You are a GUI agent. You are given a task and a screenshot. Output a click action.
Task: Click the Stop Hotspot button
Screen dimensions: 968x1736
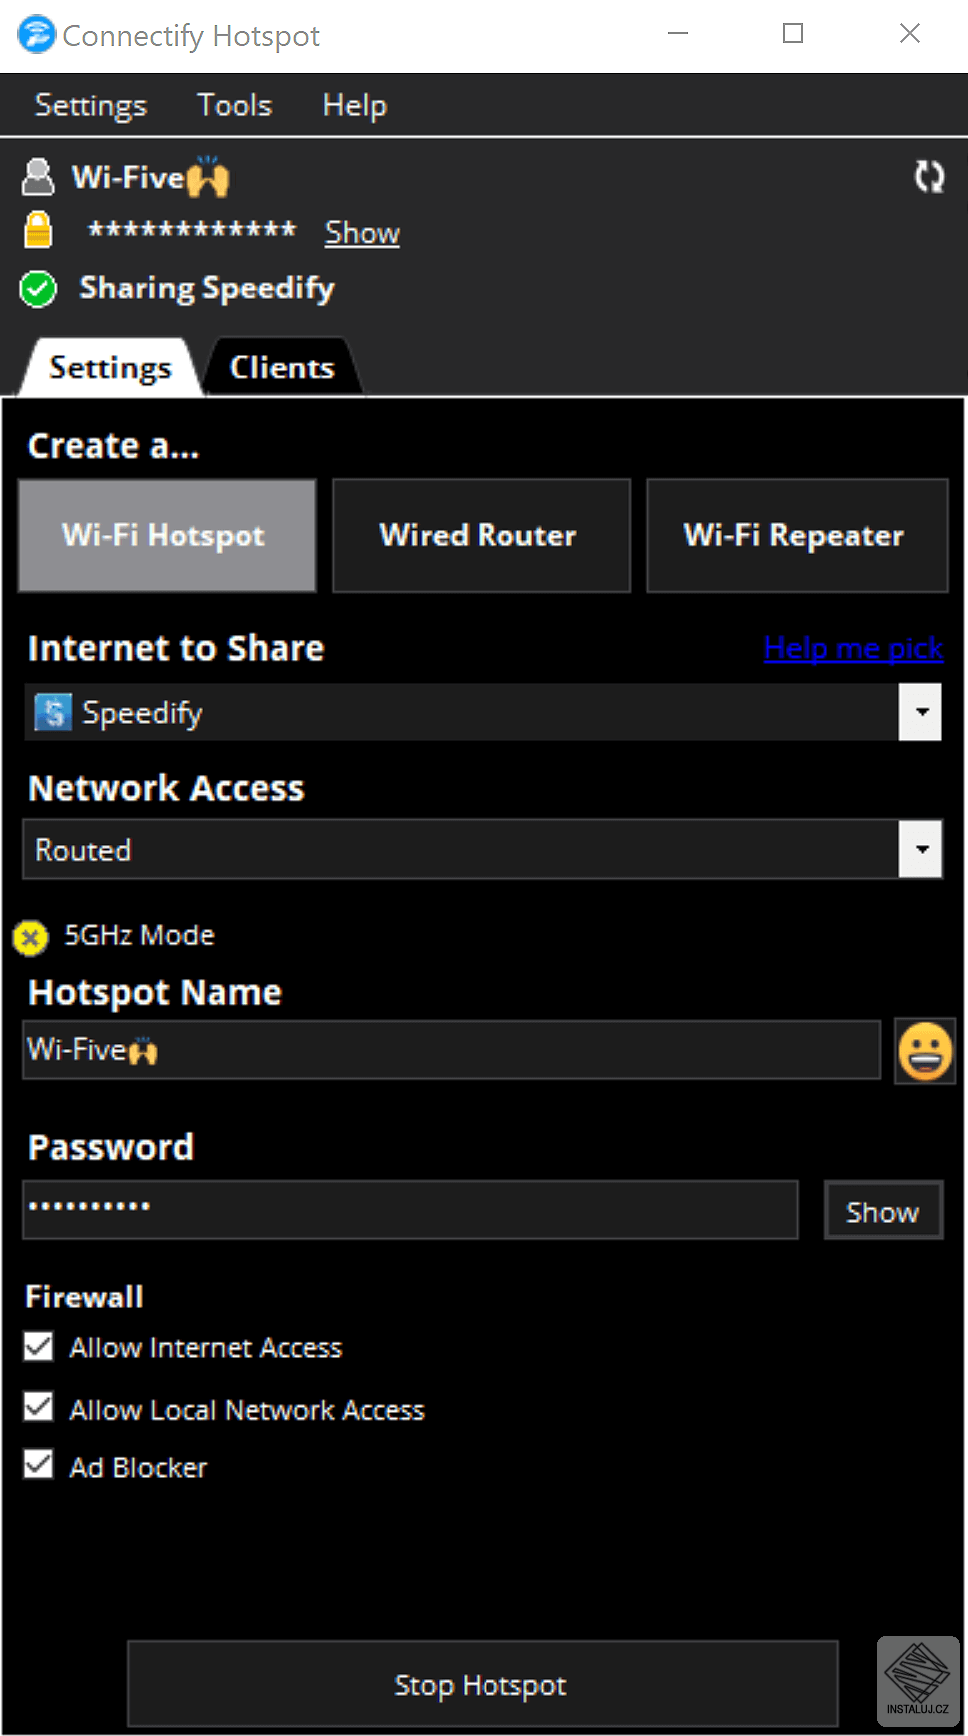click(482, 1684)
